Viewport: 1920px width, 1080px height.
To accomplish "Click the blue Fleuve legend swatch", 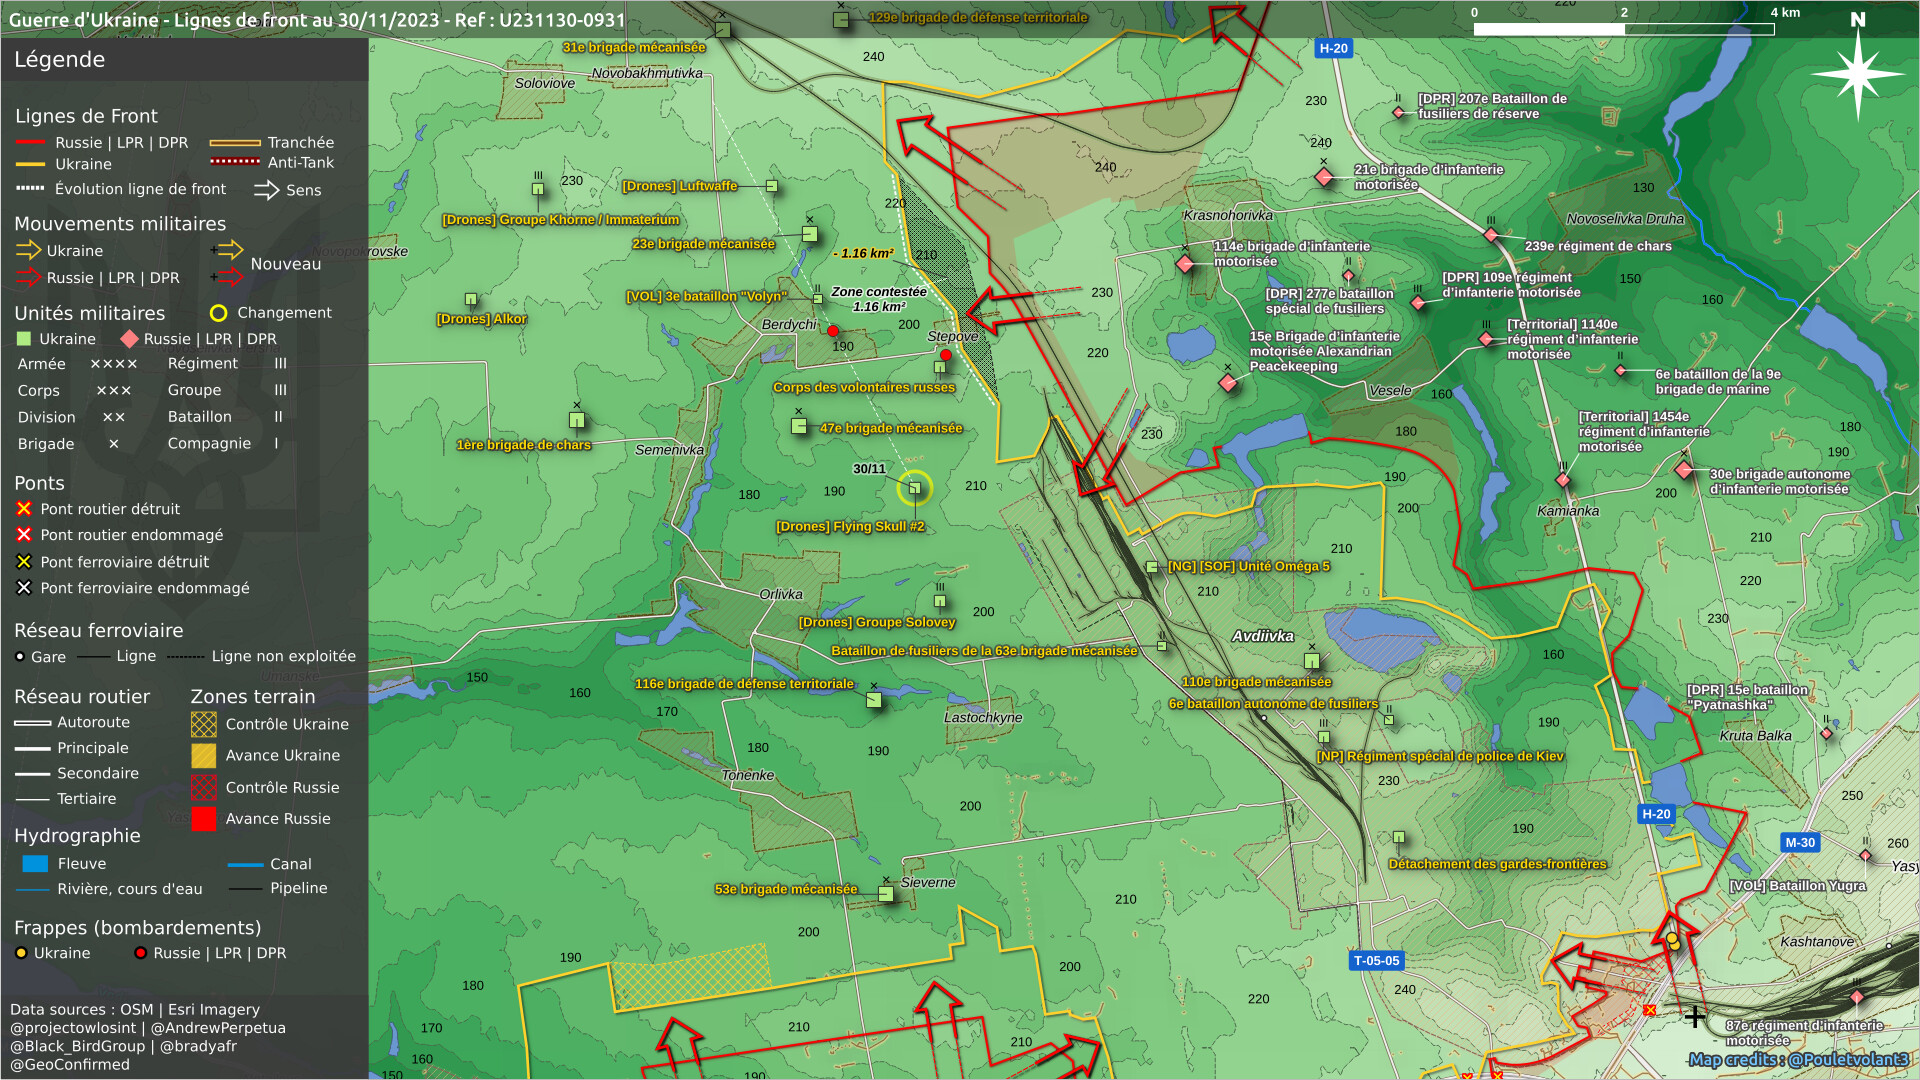I will click(35, 864).
